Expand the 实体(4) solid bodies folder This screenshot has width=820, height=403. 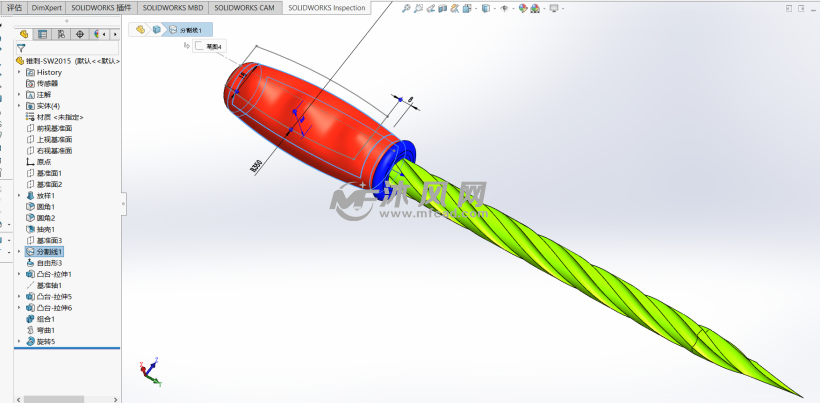point(19,106)
